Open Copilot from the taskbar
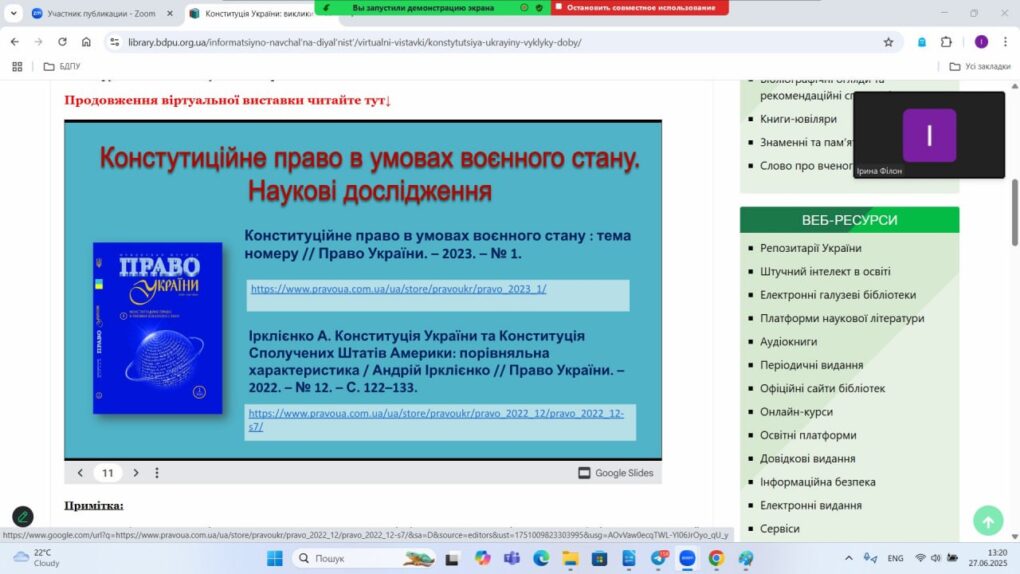 [x=482, y=558]
